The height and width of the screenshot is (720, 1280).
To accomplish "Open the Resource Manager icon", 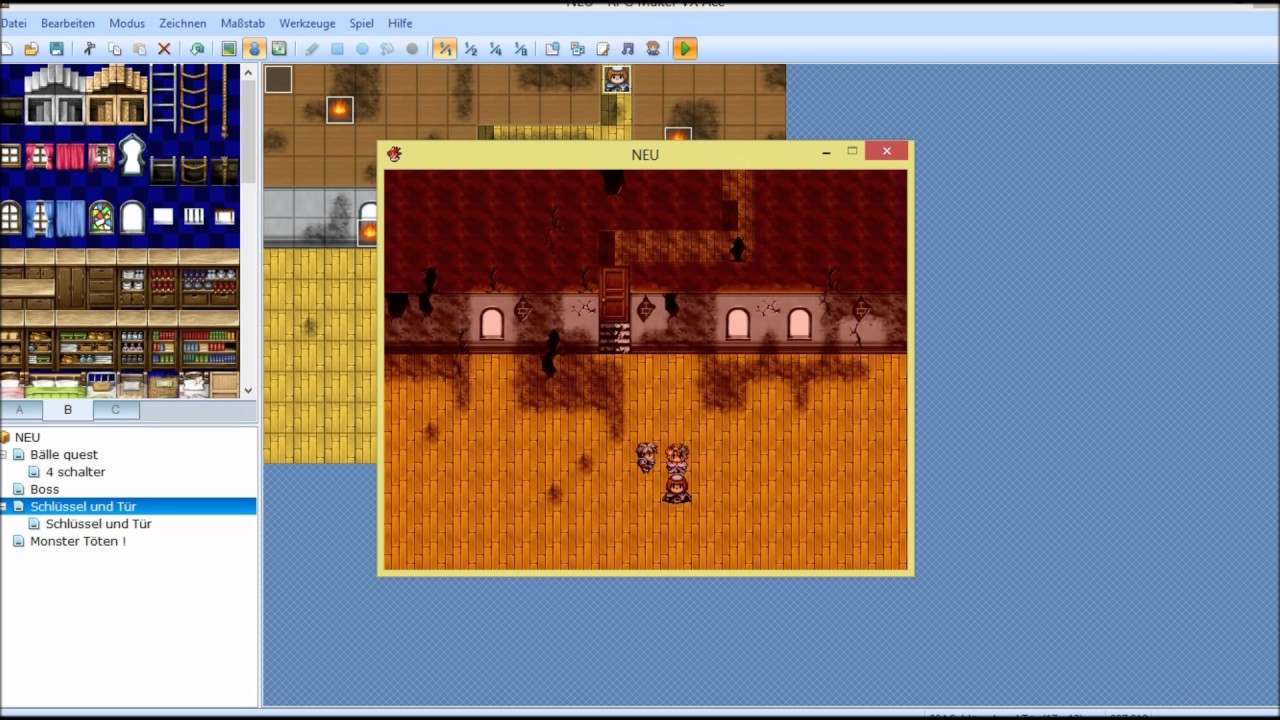I will coord(577,48).
